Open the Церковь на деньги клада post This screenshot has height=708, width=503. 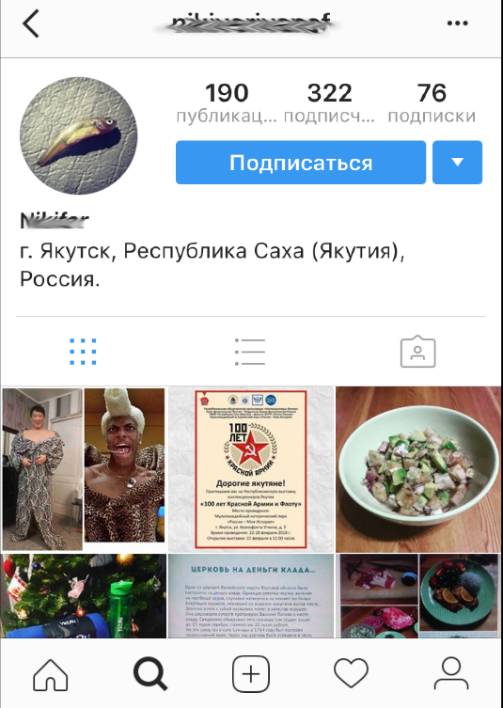point(251,596)
